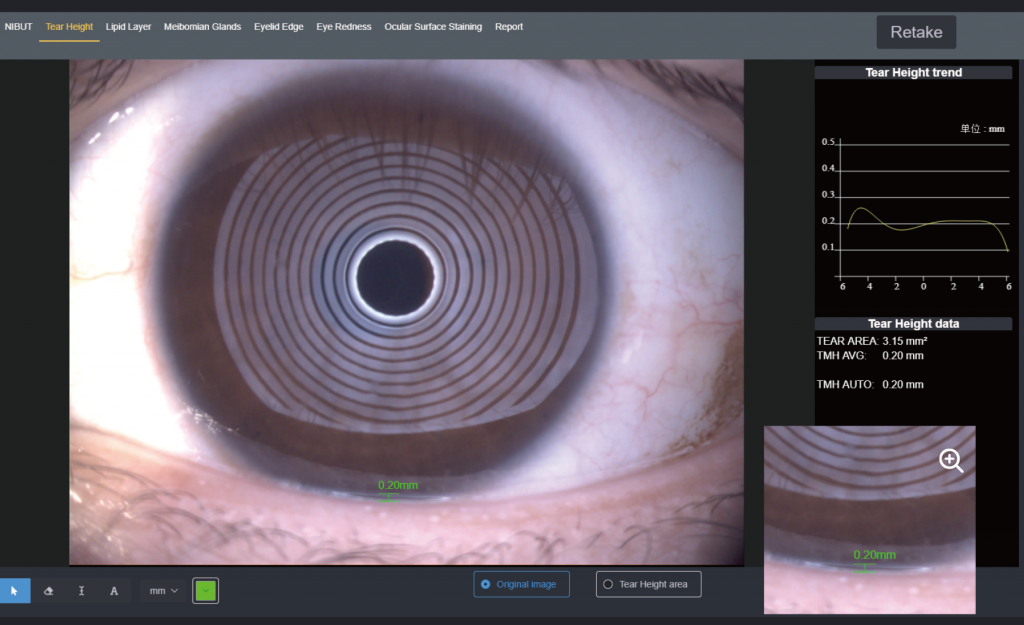The height and width of the screenshot is (625, 1024).
Task: Click the Retake button
Action: 916,32
